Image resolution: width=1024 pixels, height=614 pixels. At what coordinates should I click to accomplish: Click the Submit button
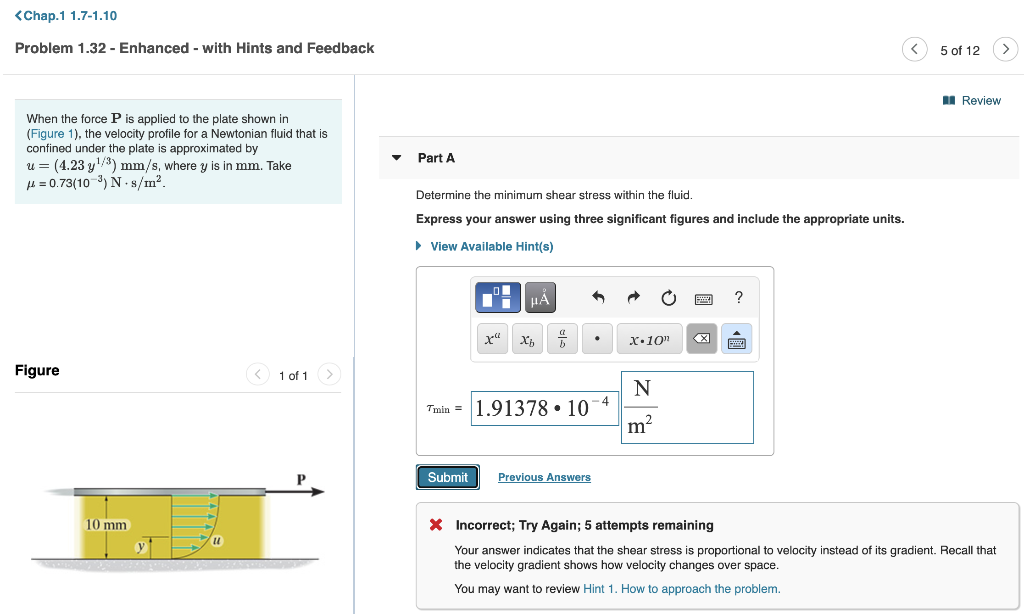pyautogui.click(x=447, y=477)
